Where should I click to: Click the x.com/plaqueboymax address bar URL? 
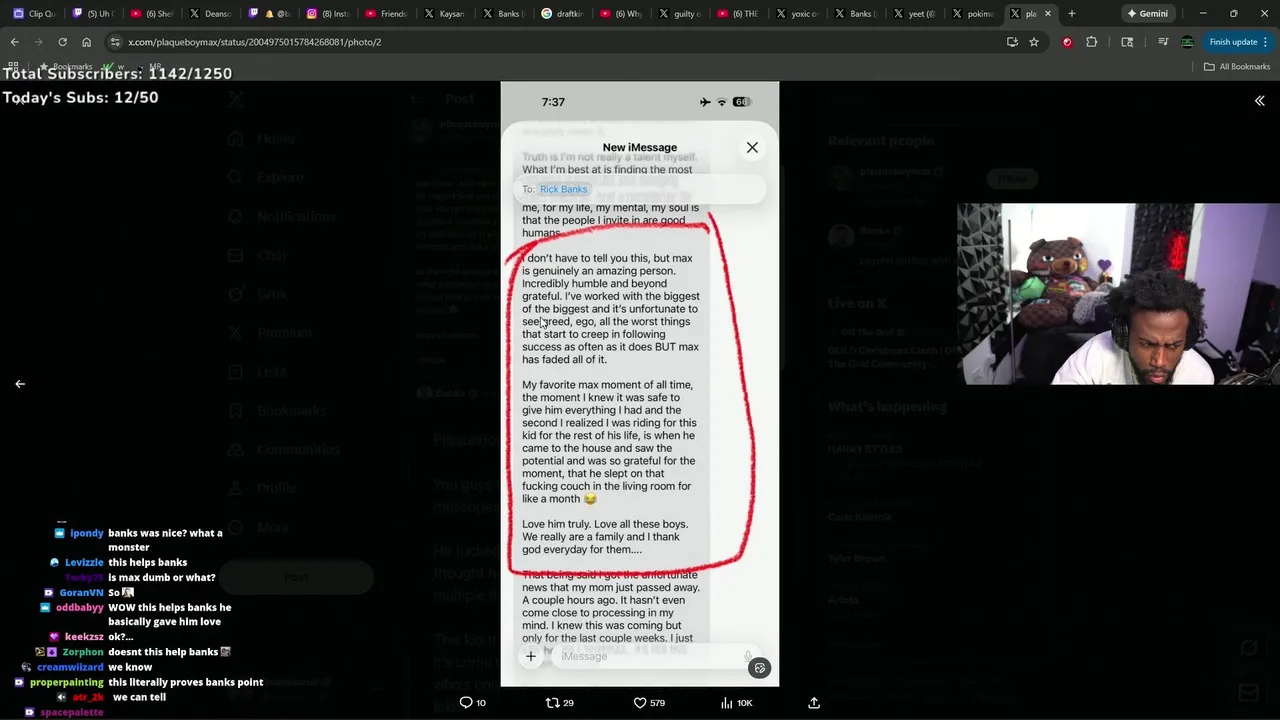pos(254,42)
